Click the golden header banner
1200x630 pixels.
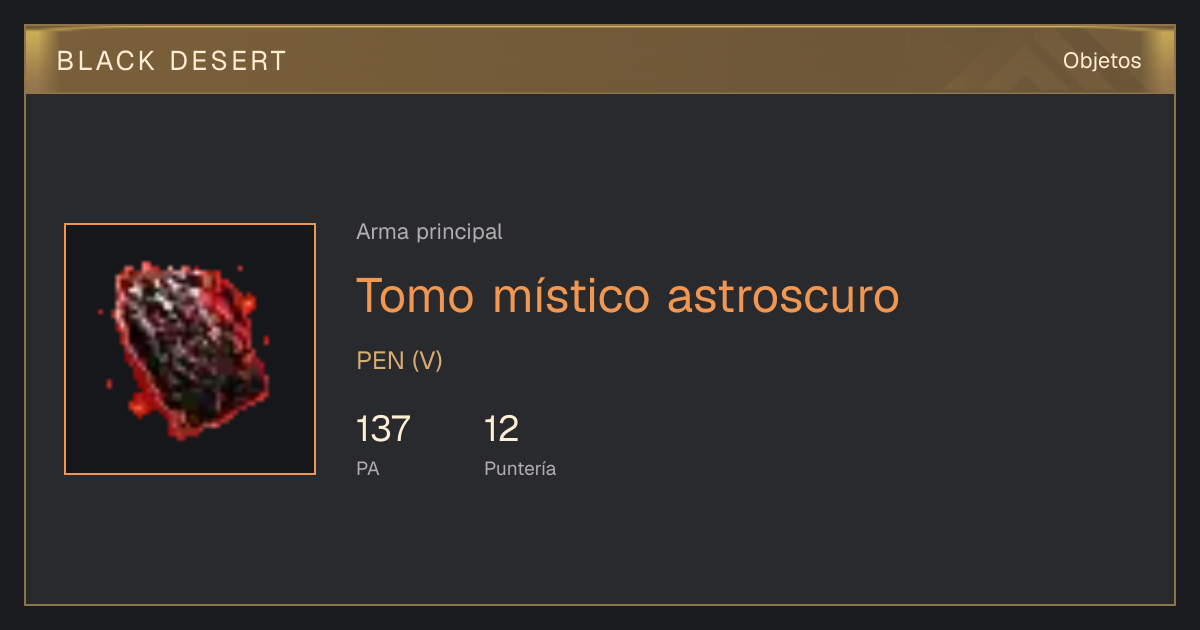[x=600, y=60]
